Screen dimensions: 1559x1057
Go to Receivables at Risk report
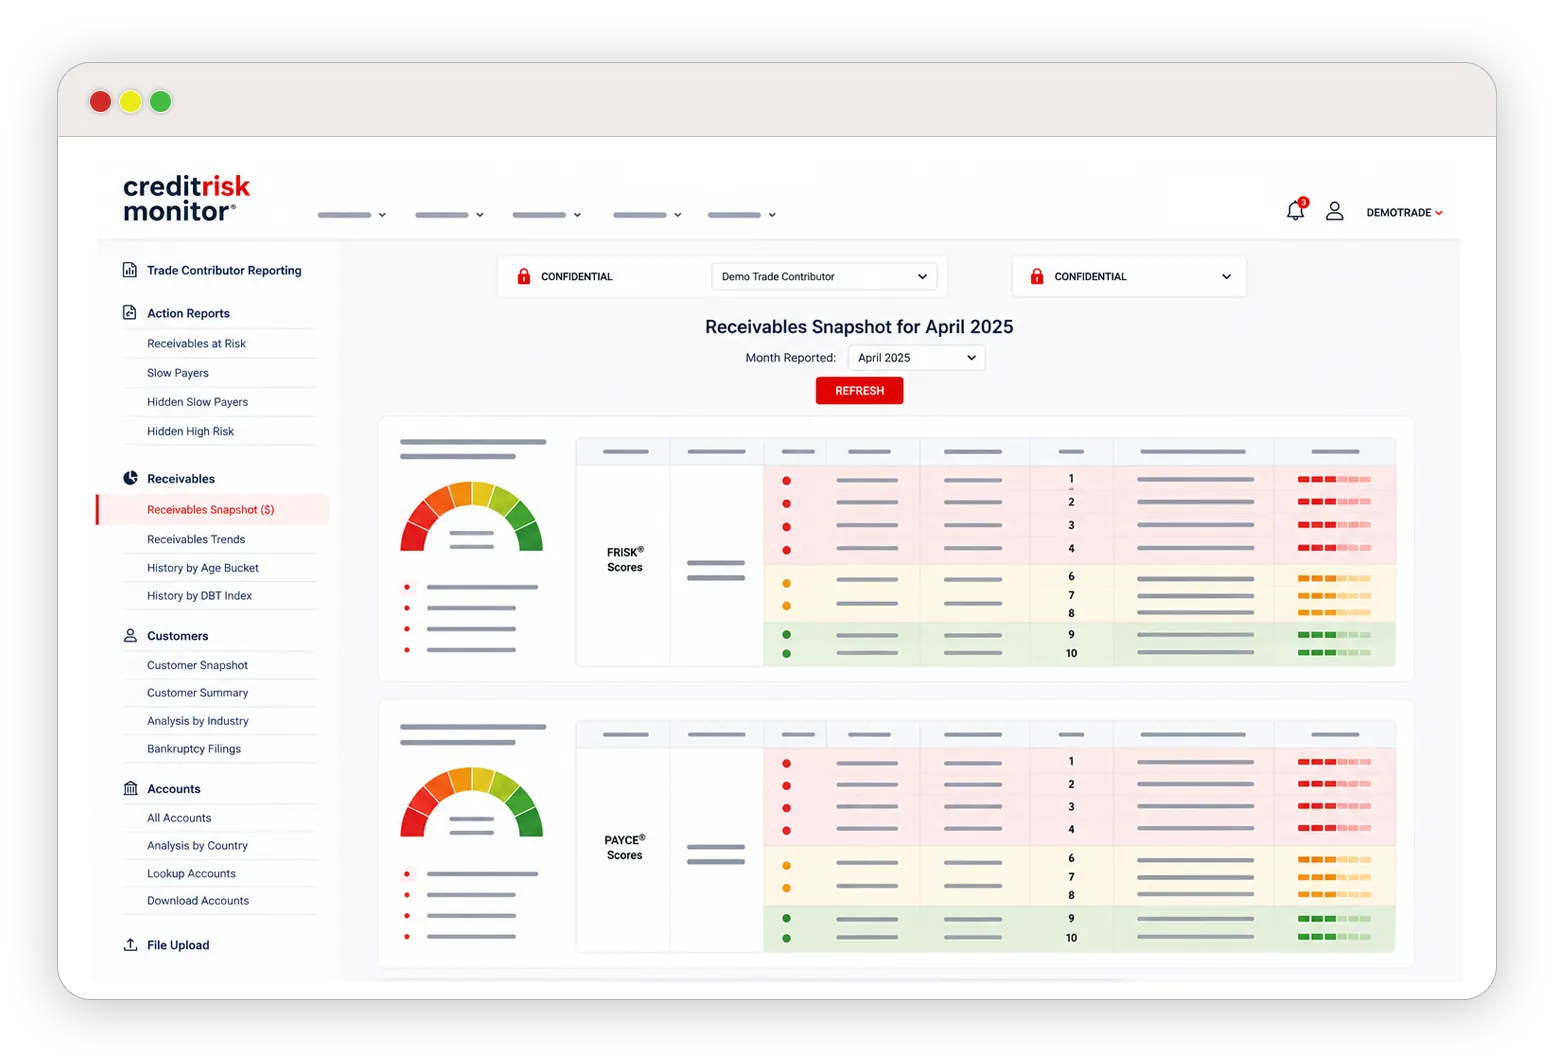196,343
